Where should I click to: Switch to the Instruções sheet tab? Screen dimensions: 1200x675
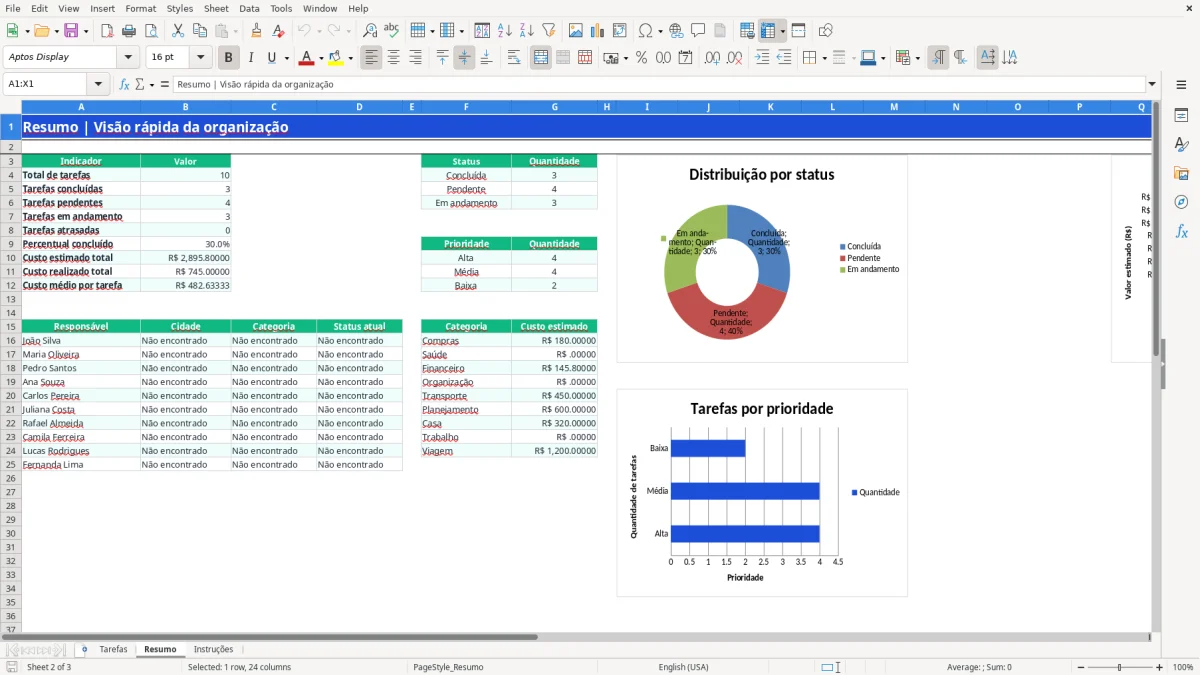pyautogui.click(x=213, y=650)
